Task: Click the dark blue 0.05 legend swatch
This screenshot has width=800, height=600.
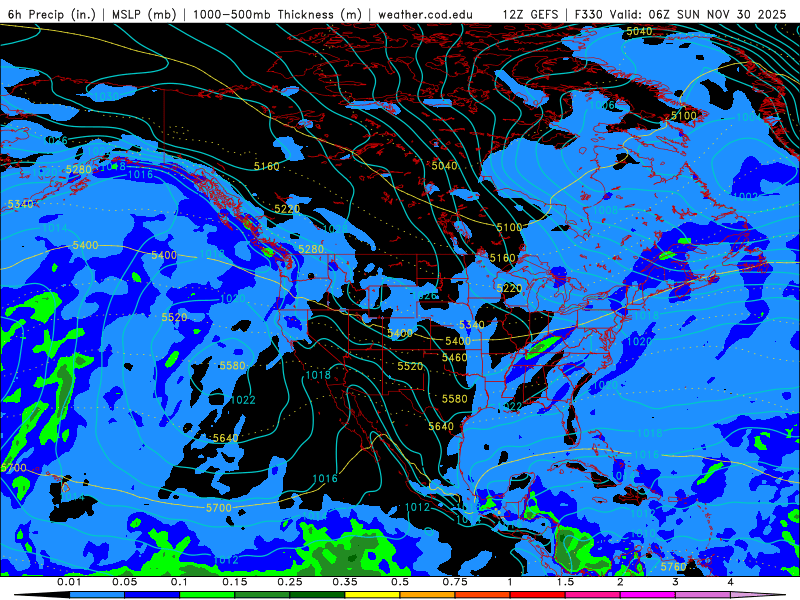Action: click(x=152, y=595)
